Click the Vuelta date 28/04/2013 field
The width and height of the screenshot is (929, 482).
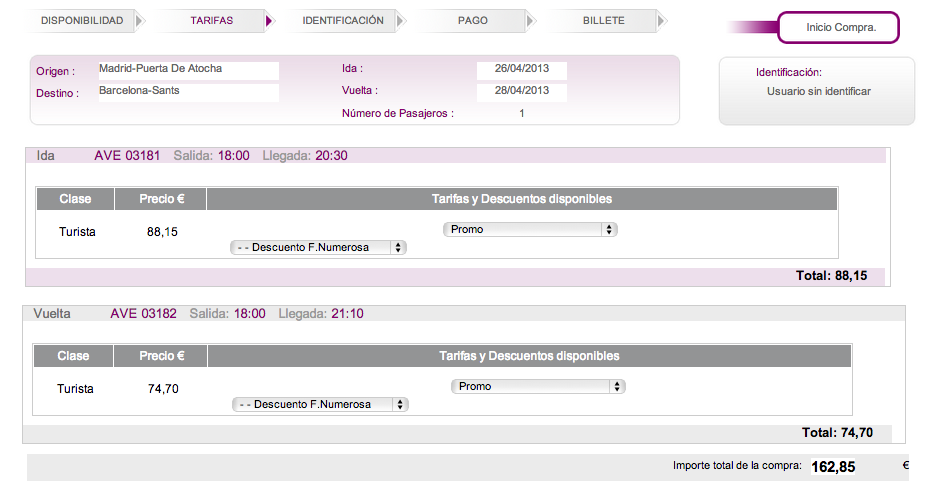pos(522,91)
